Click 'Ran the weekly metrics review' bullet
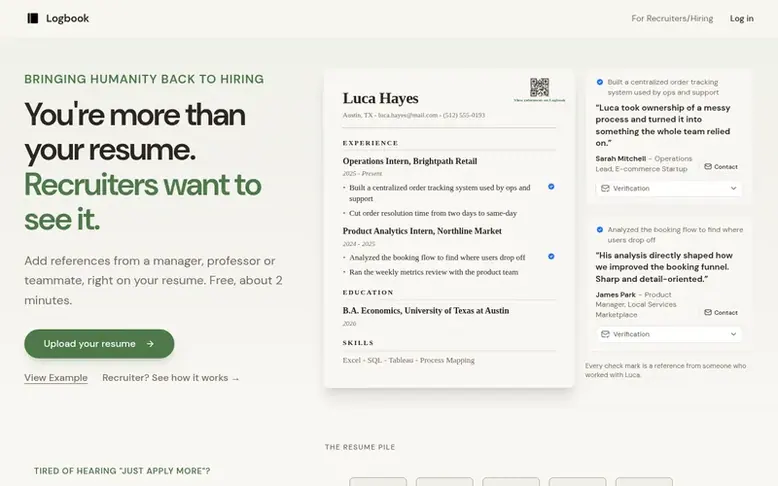Image resolution: width=778 pixels, height=486 pixels. 433,272
